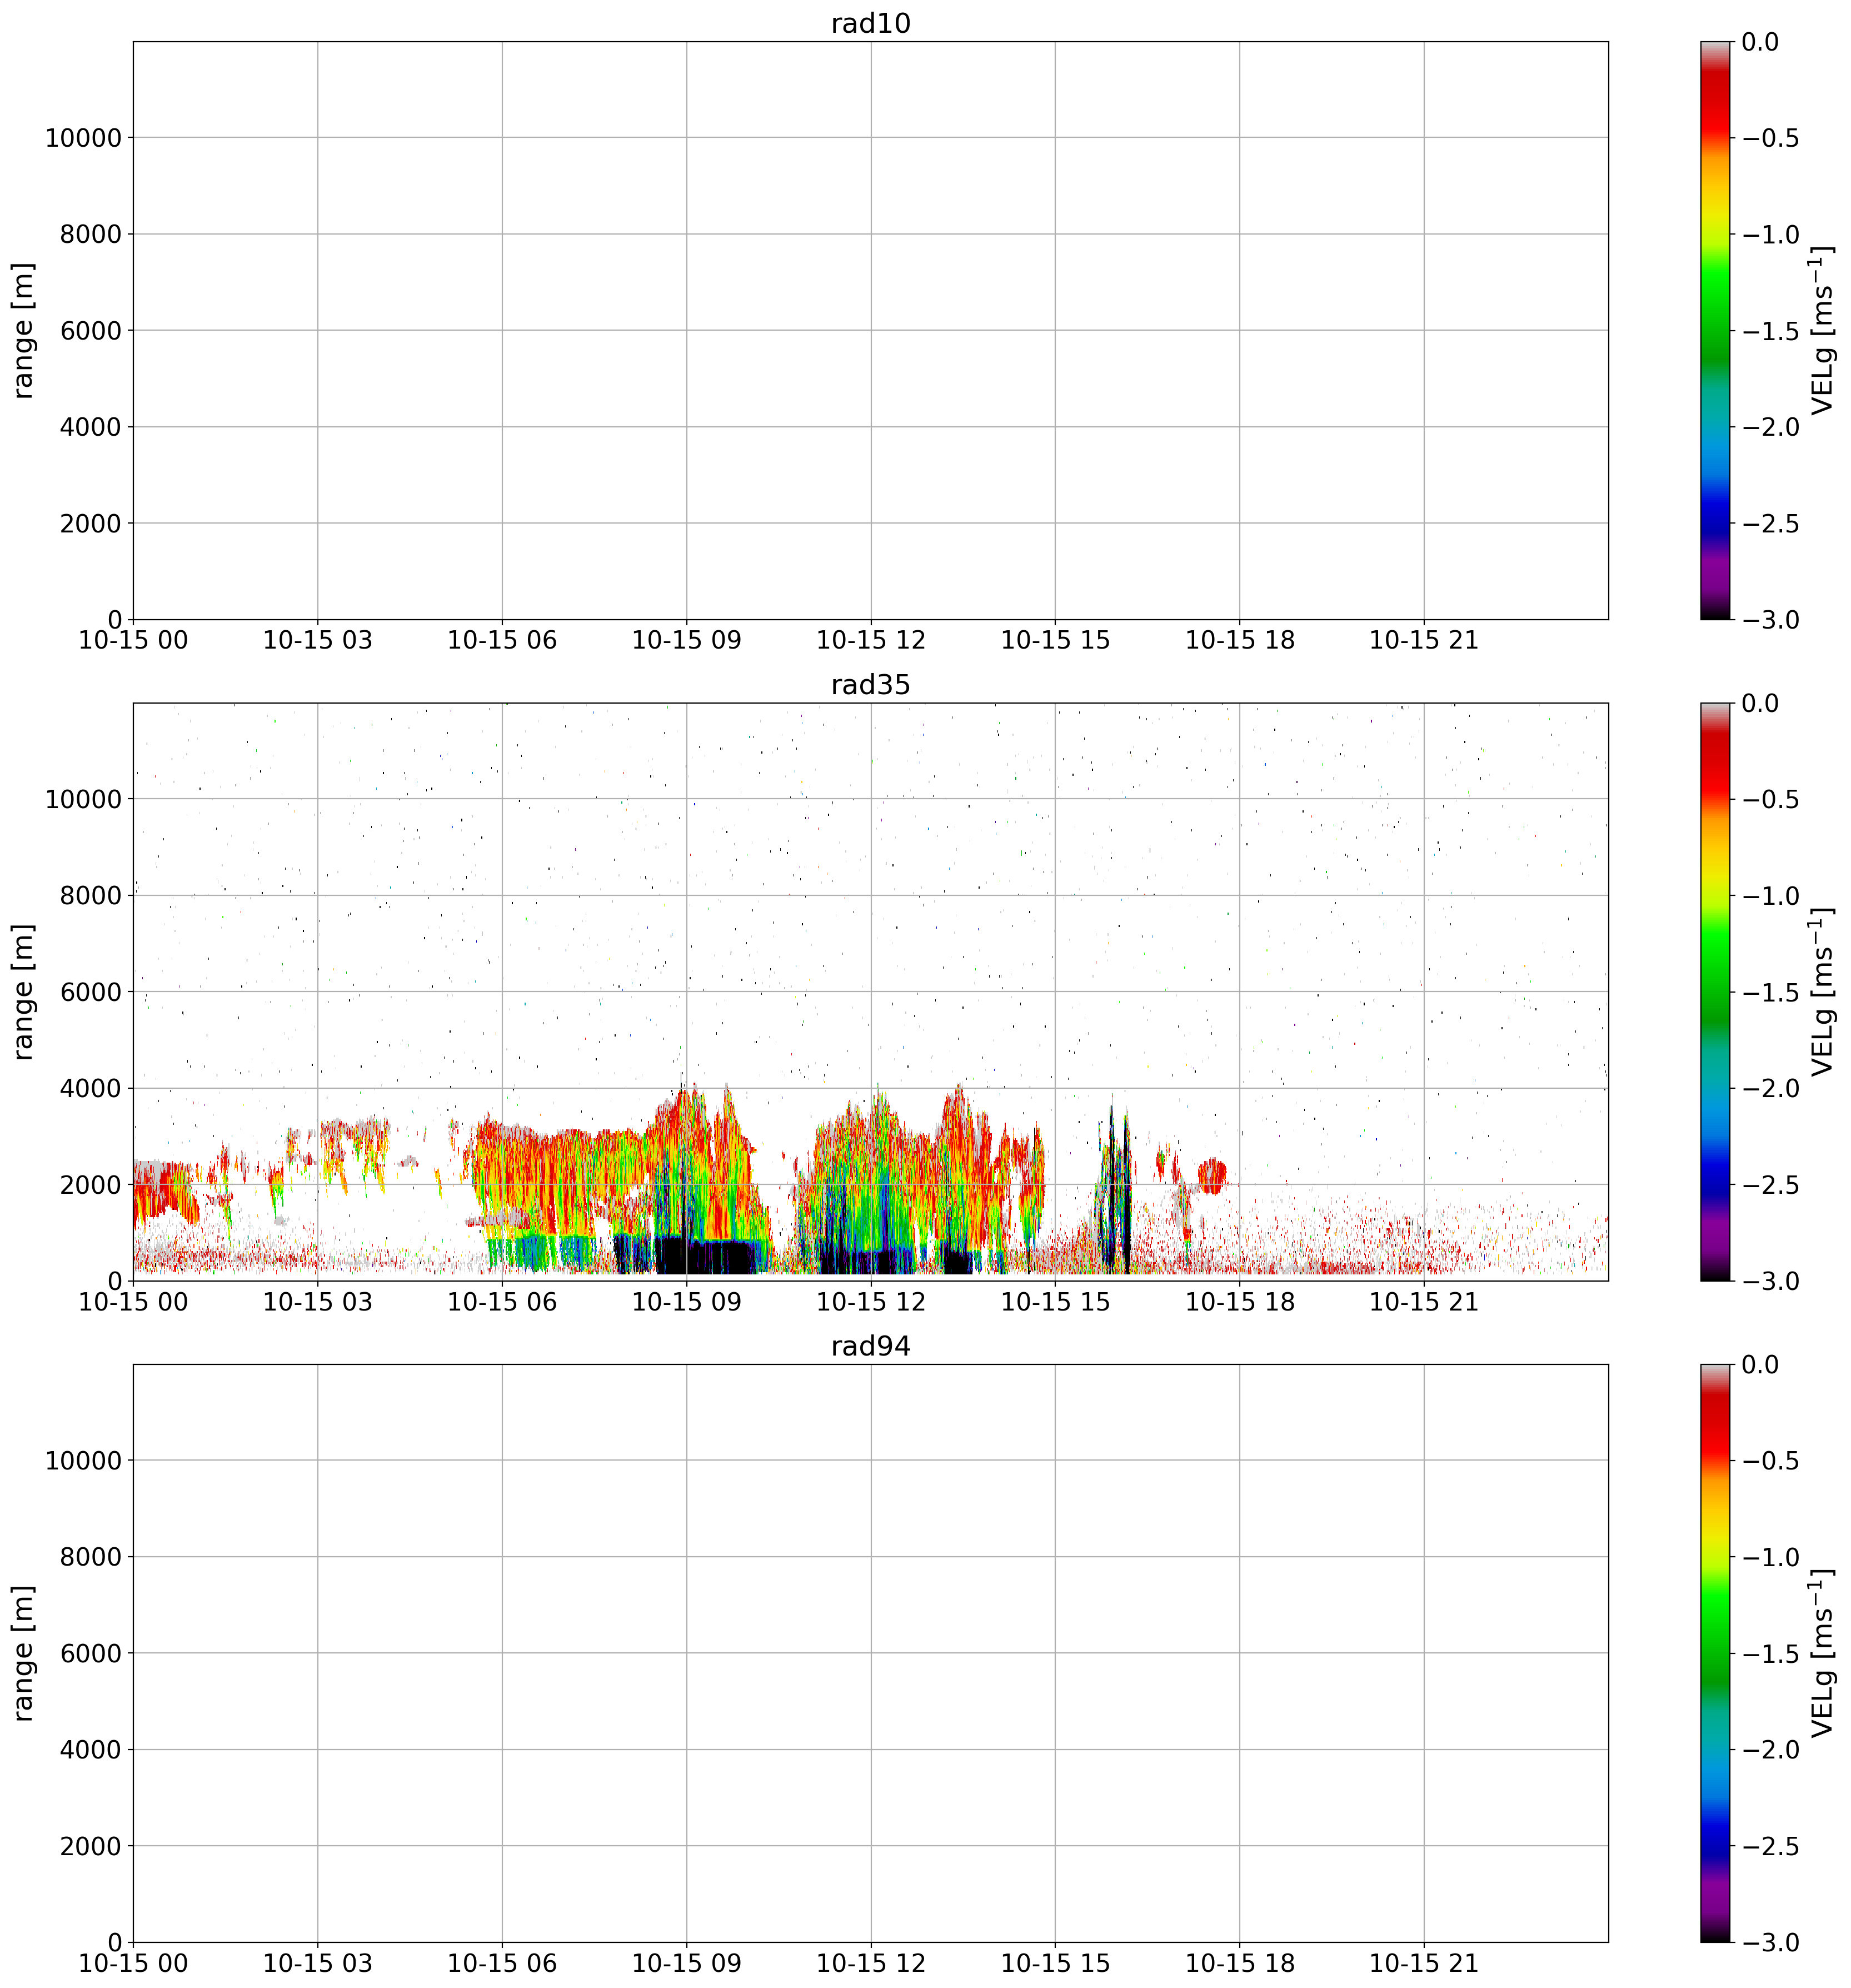The height and width of the screenshot is (1988, 1851).
Task: Click the rad35 range axis label
Action: pyautogui.click(x=24, y=992)
